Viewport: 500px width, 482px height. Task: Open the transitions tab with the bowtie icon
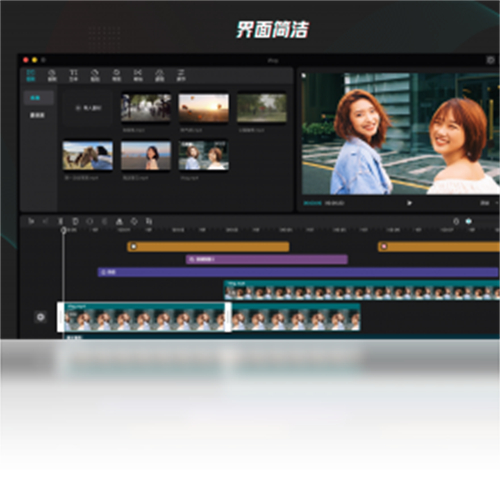coord(138,76)
